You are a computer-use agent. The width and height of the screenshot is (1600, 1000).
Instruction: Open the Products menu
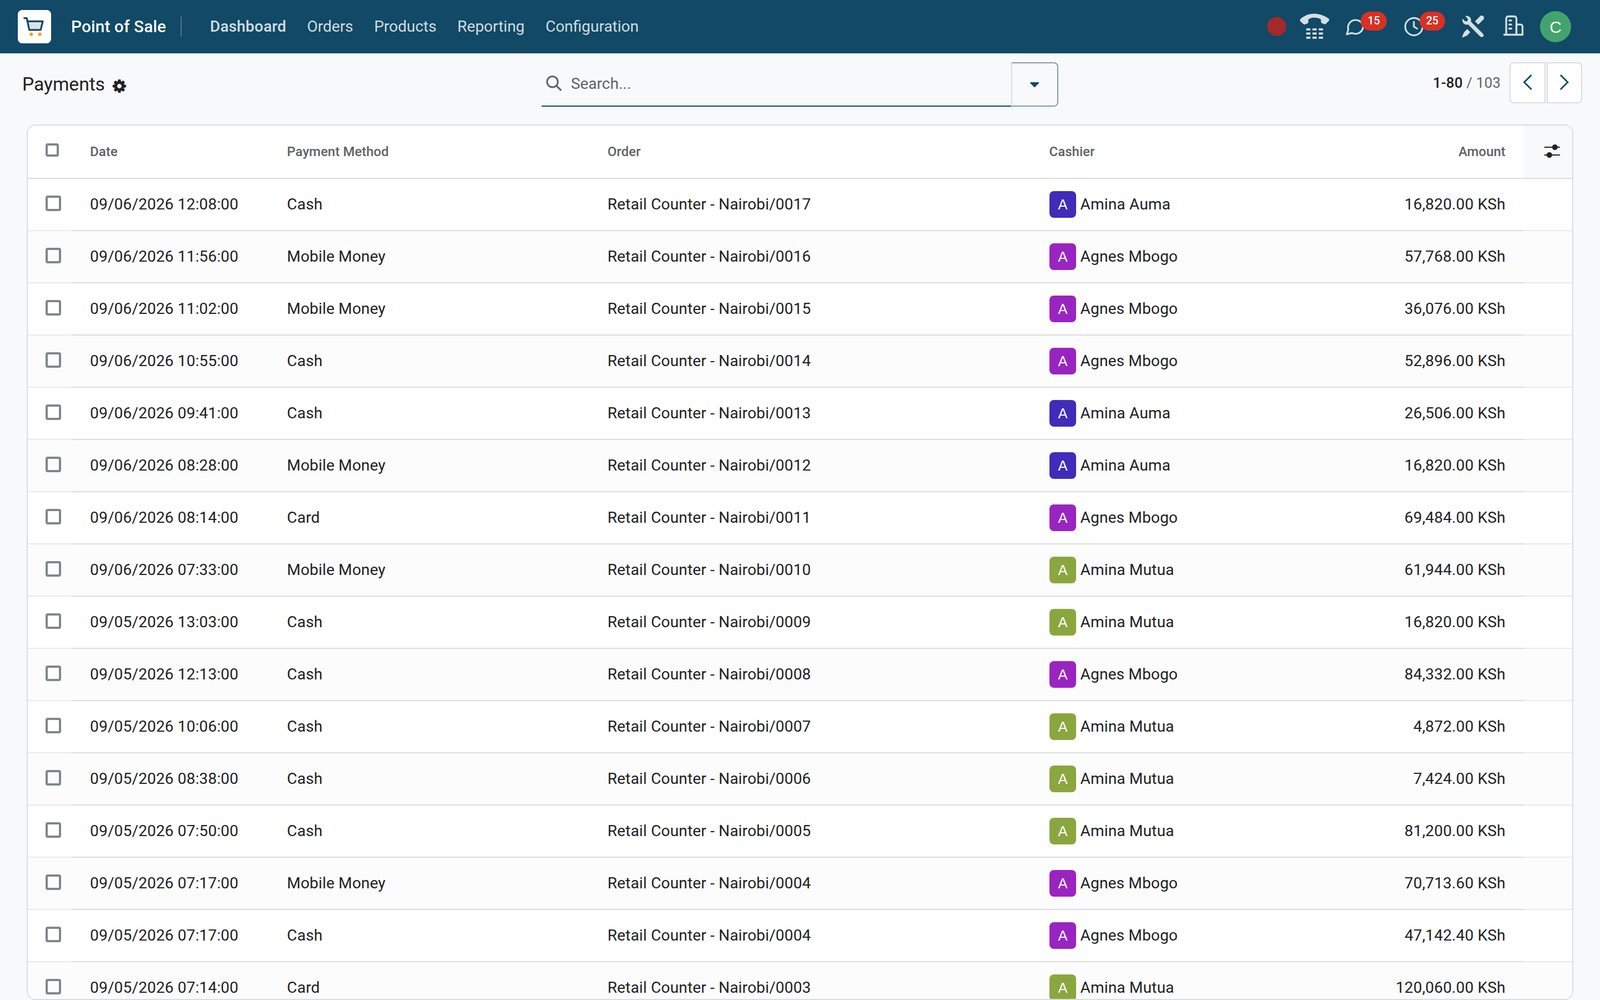pyautogui.click(x=405, y=26)
